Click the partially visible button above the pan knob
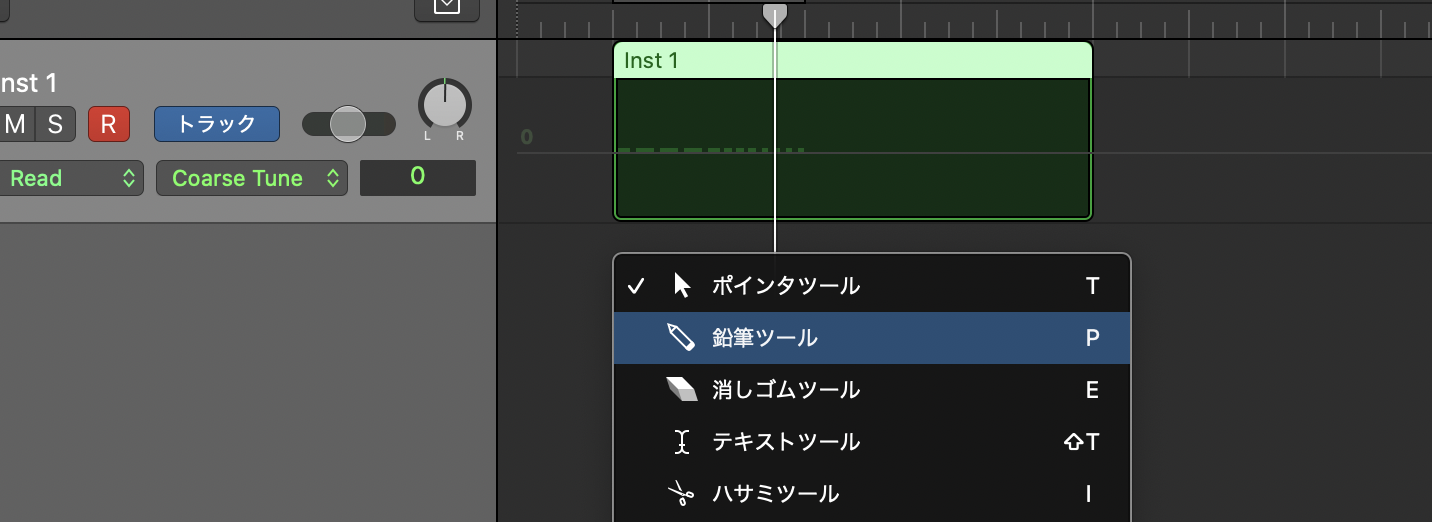 (x=446, y=8)
